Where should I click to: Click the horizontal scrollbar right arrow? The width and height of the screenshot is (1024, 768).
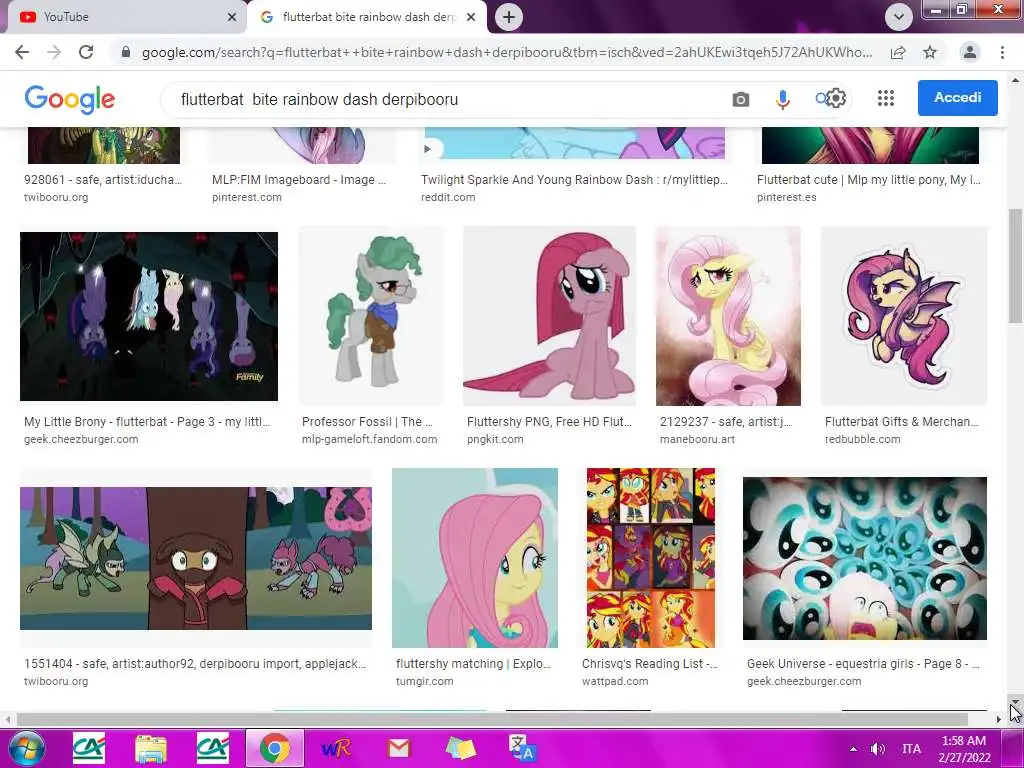pyautogui.click(x=999, y=719)
